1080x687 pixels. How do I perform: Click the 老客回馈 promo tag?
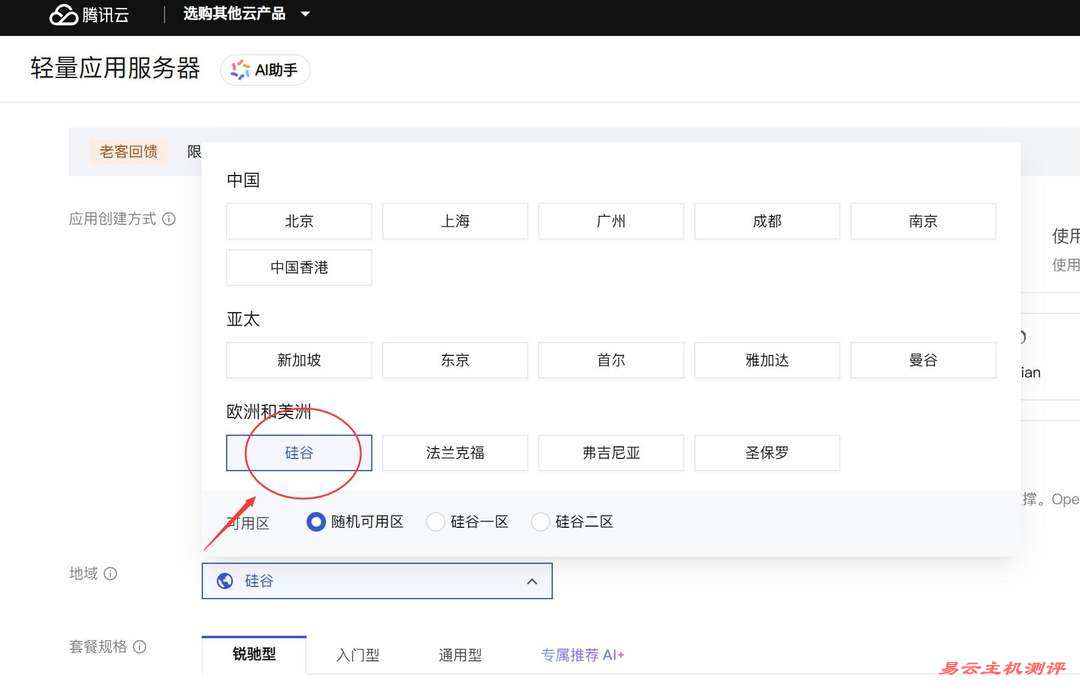point(128,152)
